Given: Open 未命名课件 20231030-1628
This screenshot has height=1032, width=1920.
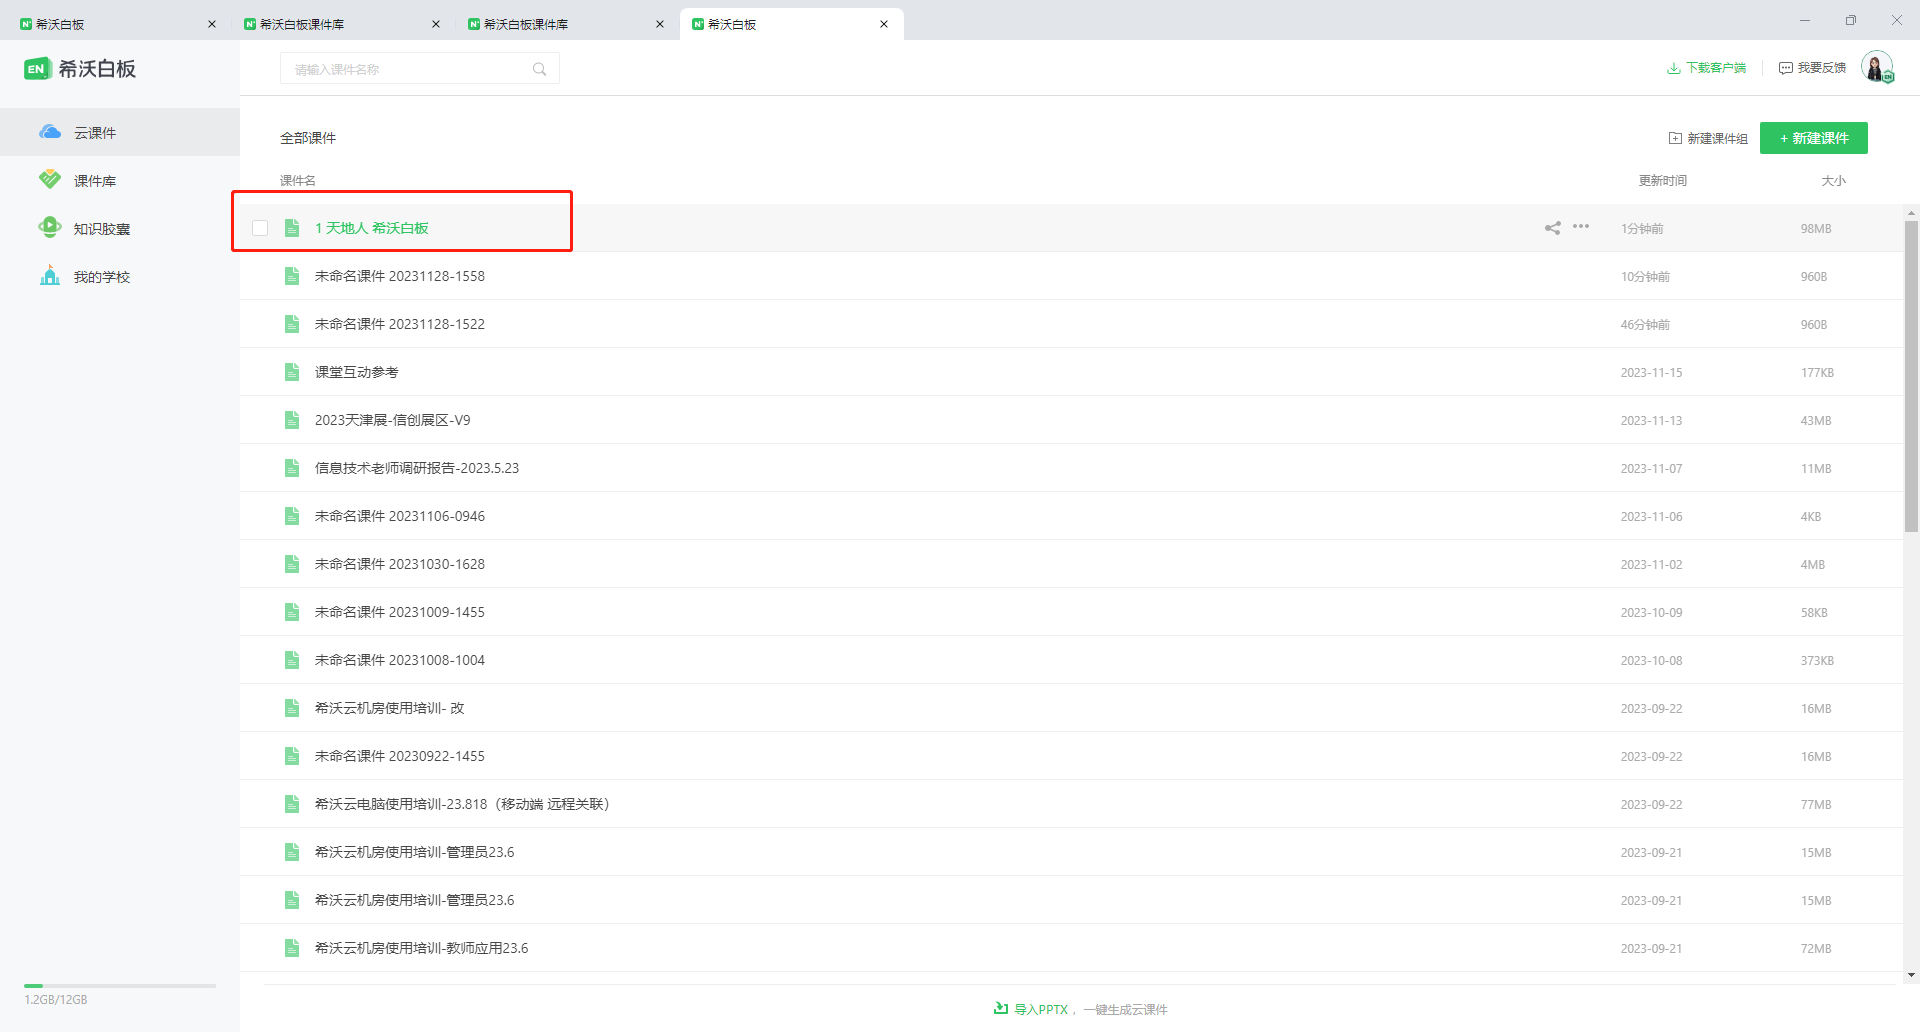Looking at the screenshot, I should (x=399, y=564).
